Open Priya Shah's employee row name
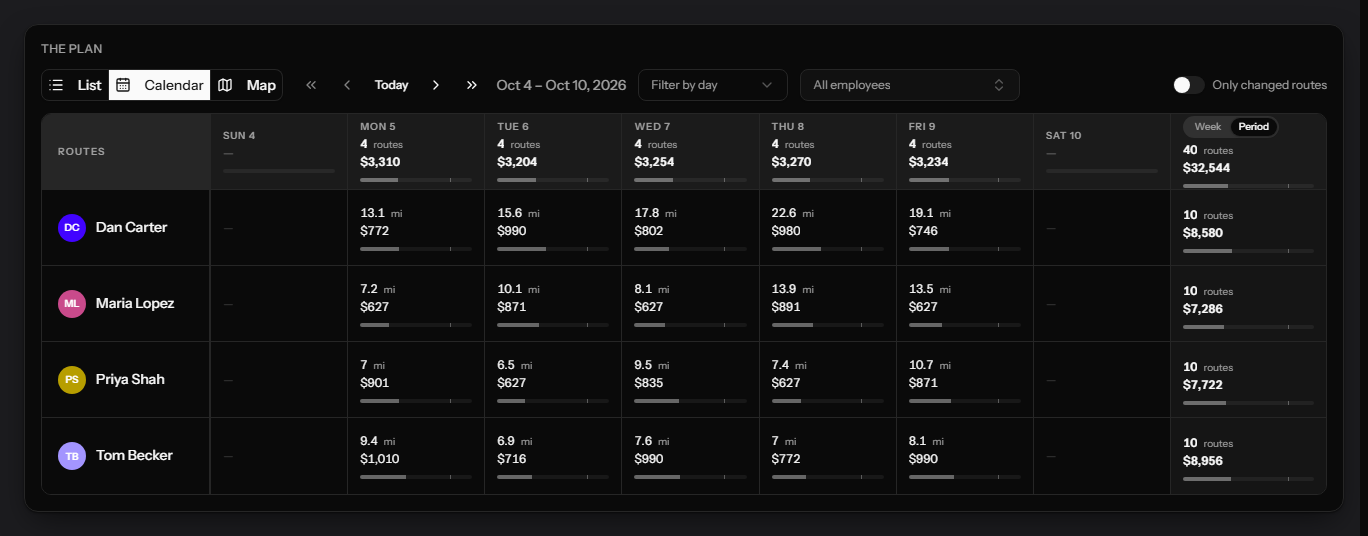This screenshot has height=536, width=1368. coord(130,379)
